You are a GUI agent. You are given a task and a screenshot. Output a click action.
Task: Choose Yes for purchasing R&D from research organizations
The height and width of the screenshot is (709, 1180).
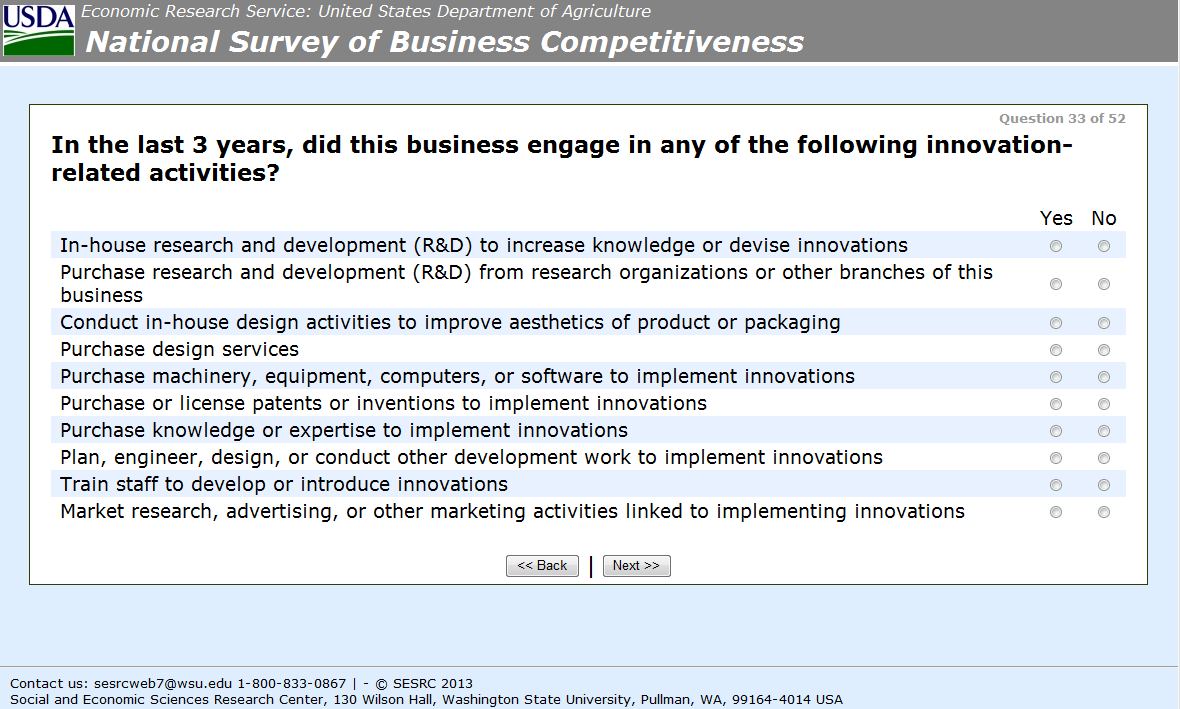(1056, 284)
